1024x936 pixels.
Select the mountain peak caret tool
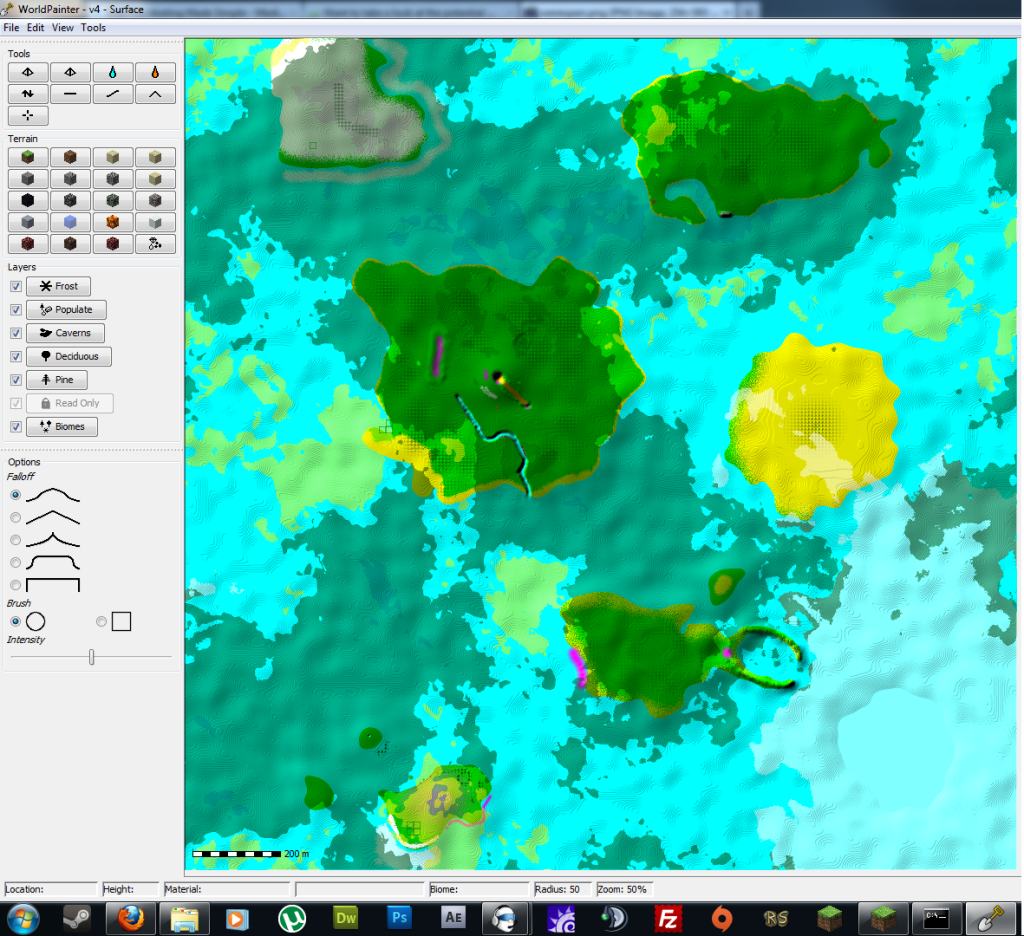point(155,94)
